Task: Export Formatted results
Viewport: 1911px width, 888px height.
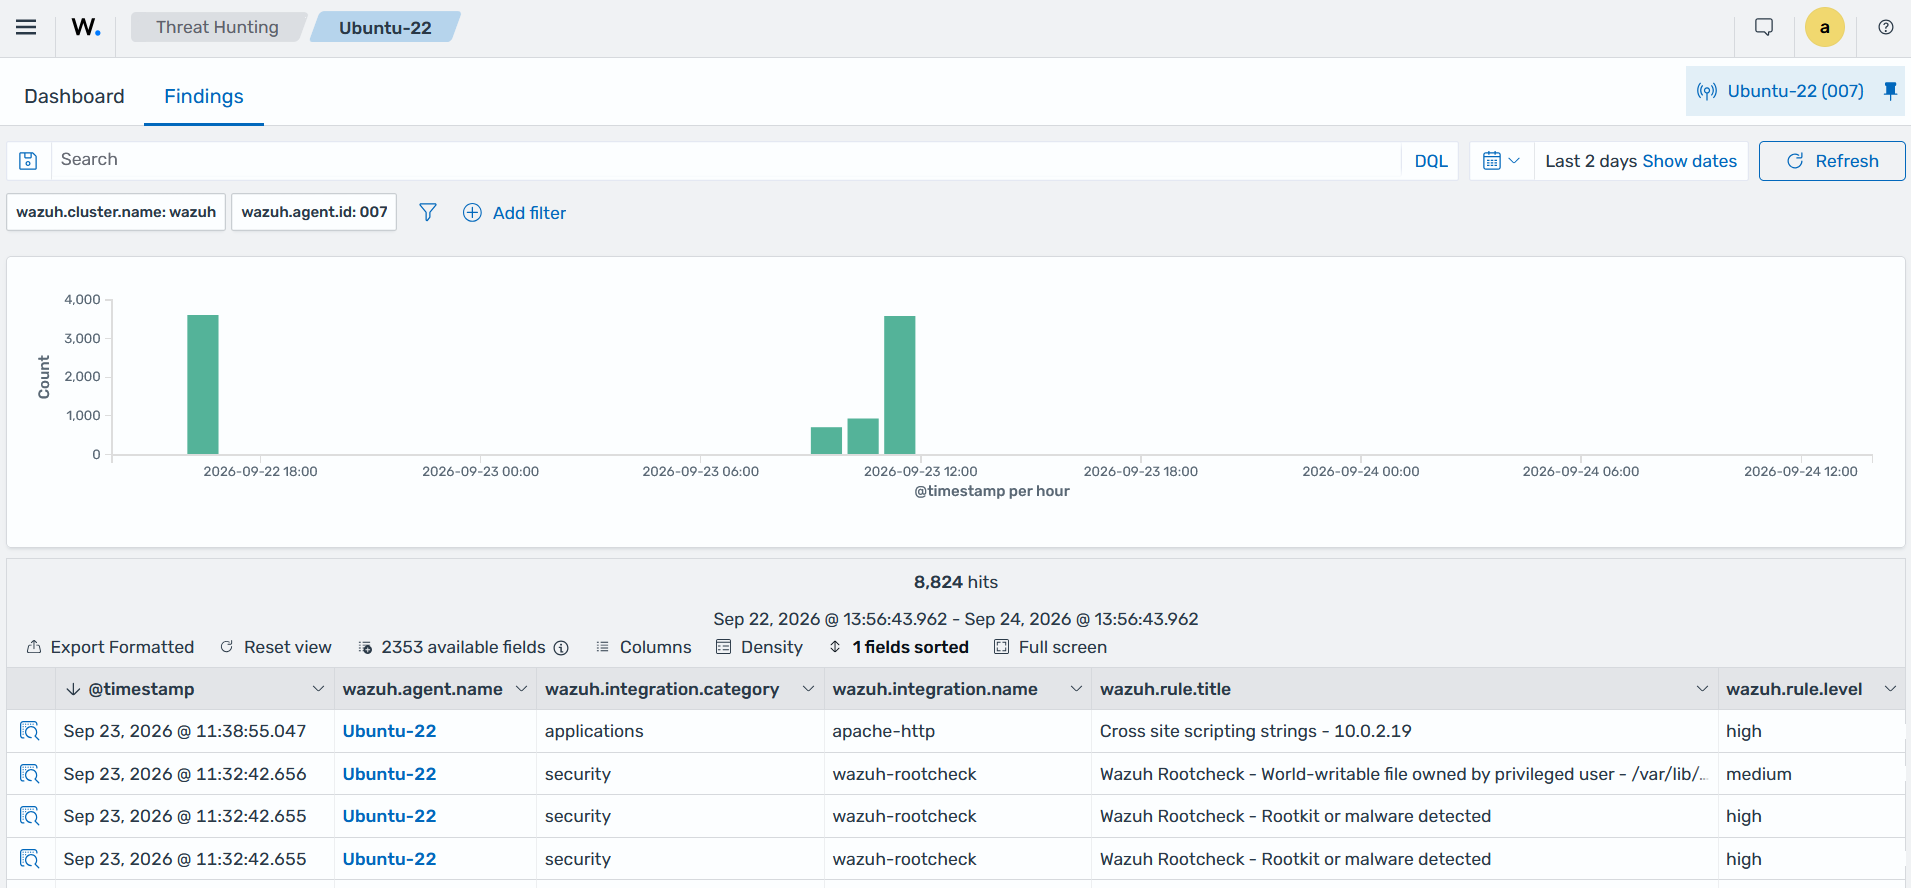Action: [110, 647]
